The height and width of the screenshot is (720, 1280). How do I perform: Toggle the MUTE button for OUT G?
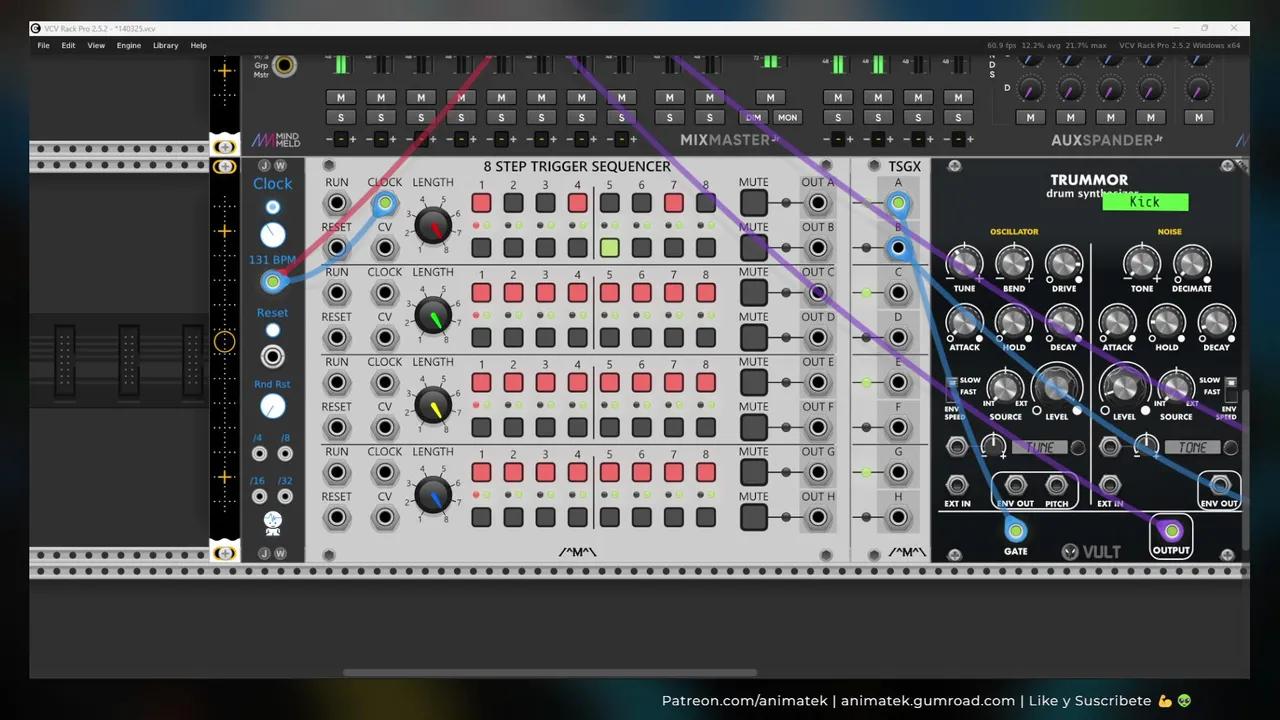[x=754, y=472]
